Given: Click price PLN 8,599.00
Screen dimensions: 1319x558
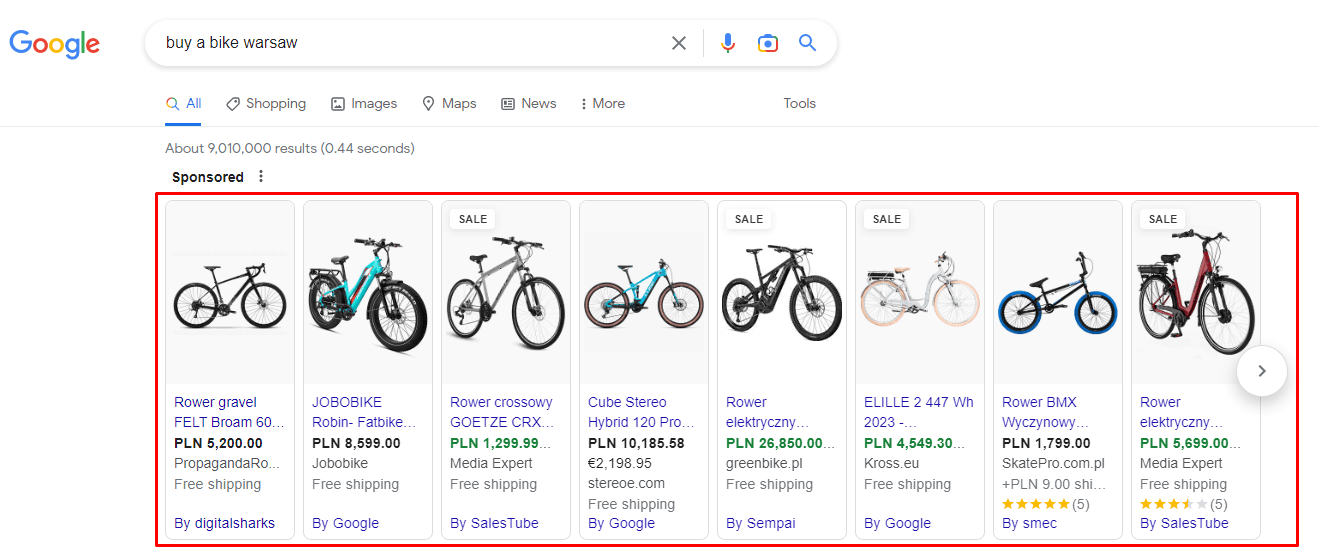Looking at the screenshot, I should [x=356, y=443].
